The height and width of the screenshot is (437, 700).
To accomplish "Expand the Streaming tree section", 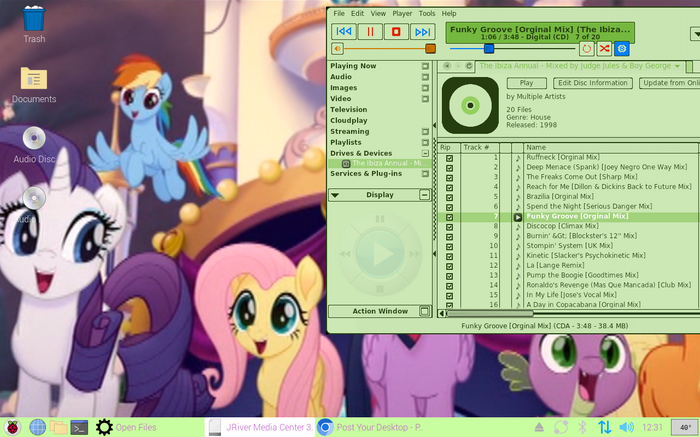I will (425, 132).
